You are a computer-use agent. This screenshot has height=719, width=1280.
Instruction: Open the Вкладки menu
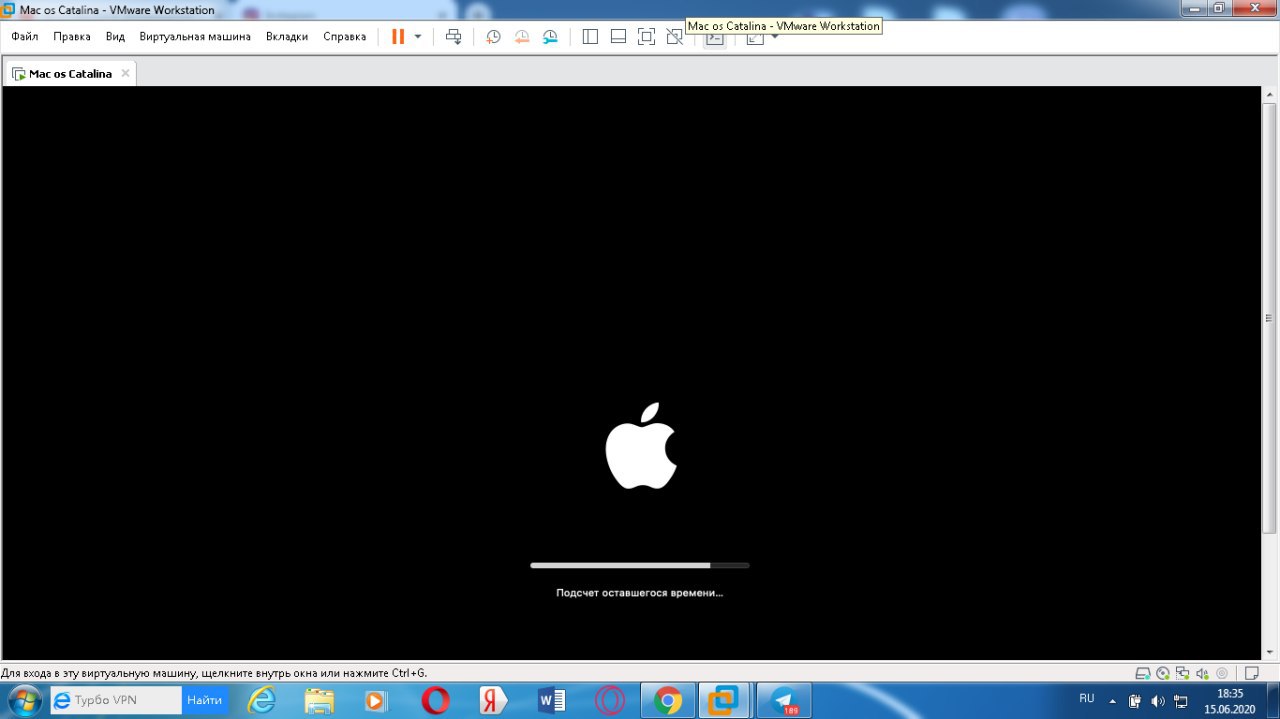click(x=287, y=36)
